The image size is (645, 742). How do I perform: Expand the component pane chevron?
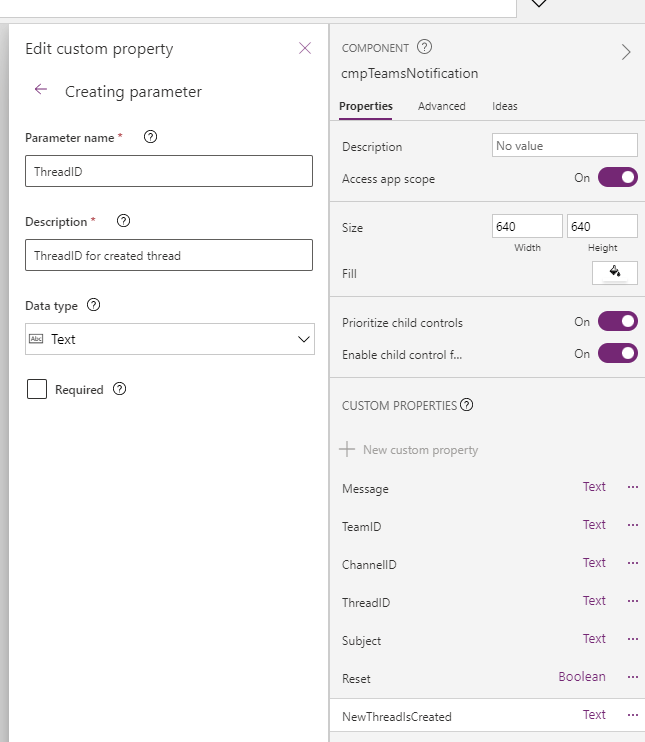pyautogui.click(x=626, y=53)
